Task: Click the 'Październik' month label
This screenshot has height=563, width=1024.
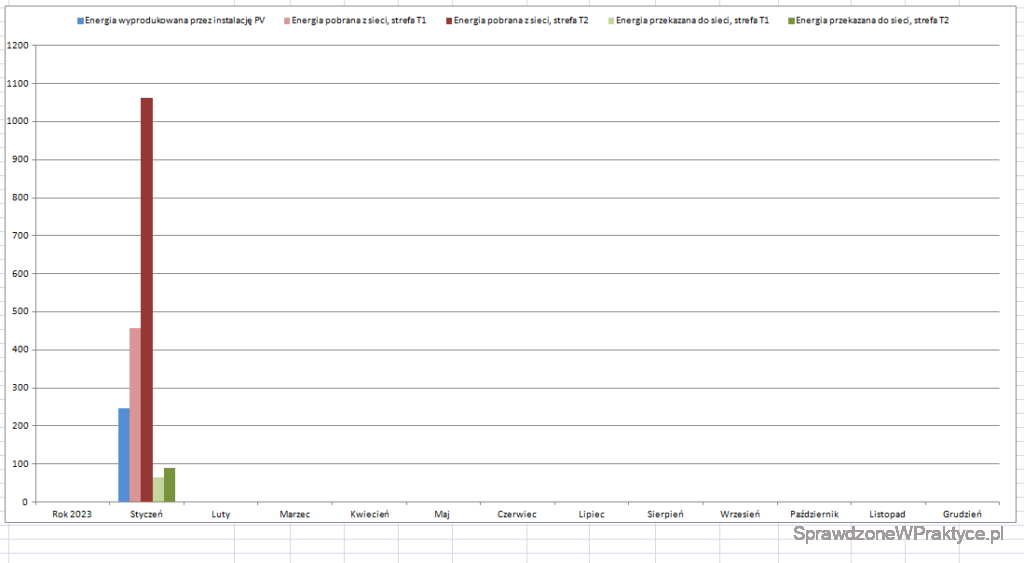Action: (814, 514)
